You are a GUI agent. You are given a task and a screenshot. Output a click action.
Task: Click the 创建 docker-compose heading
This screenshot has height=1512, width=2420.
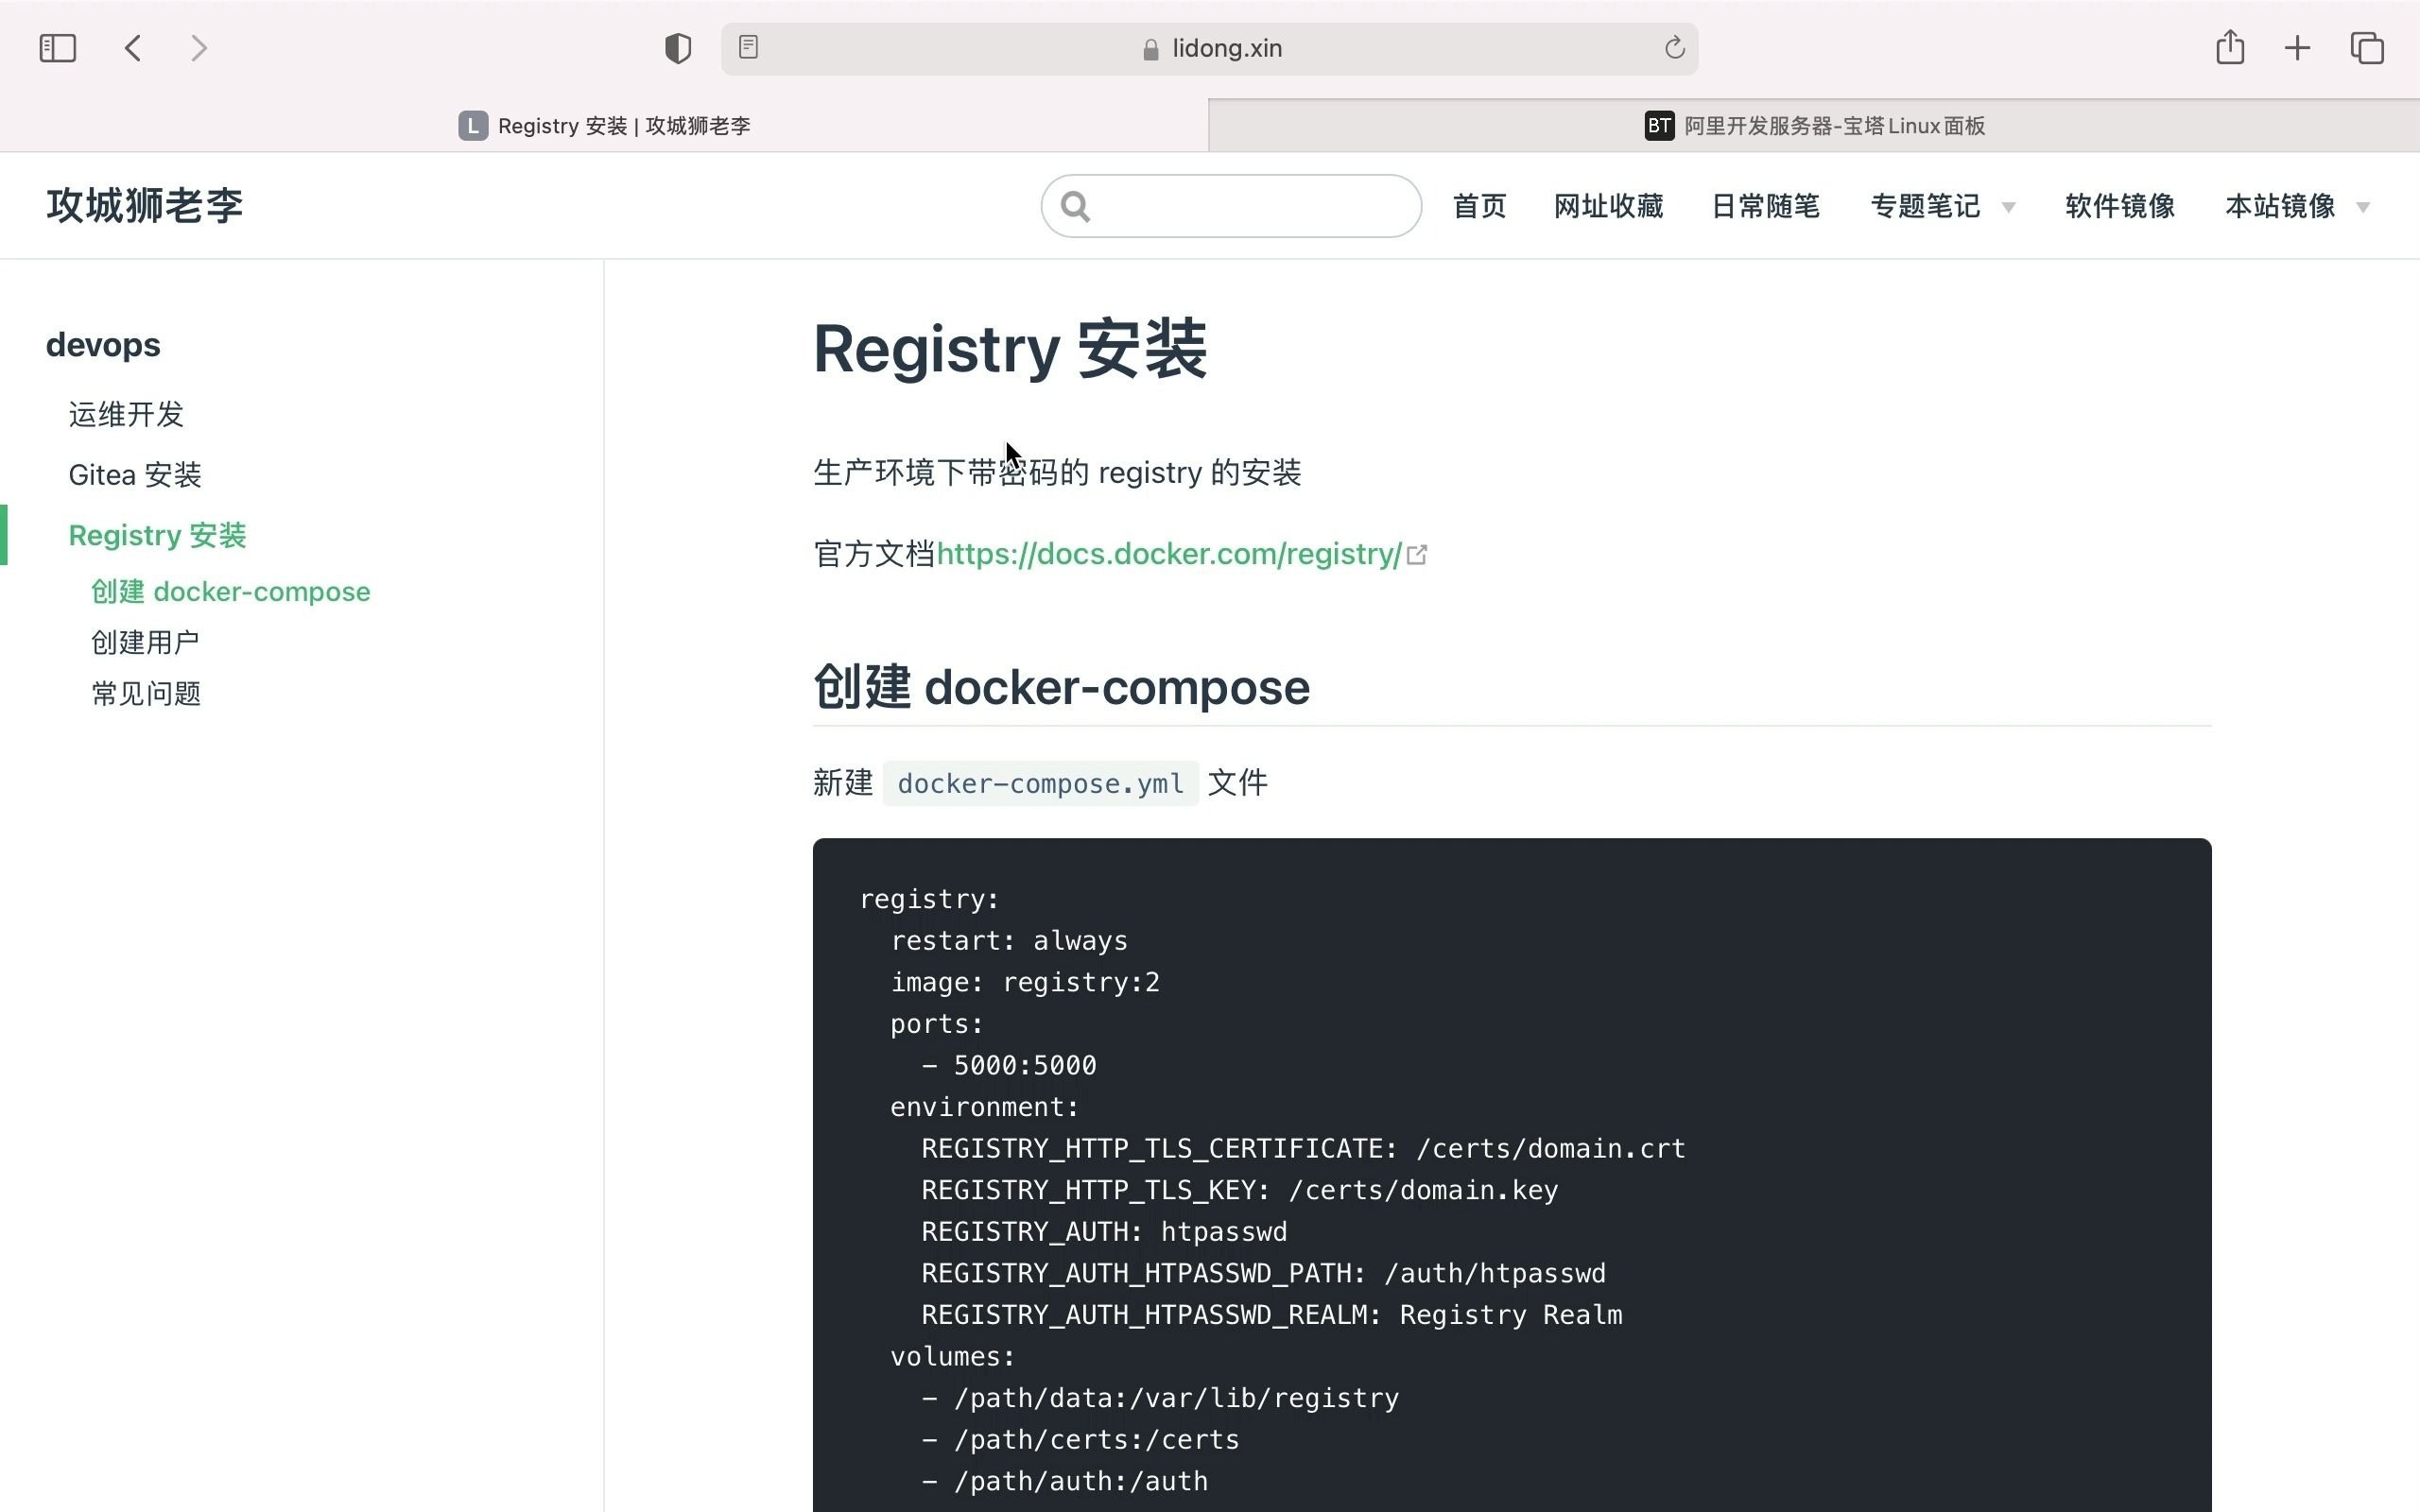click(x=1061, y=687)
